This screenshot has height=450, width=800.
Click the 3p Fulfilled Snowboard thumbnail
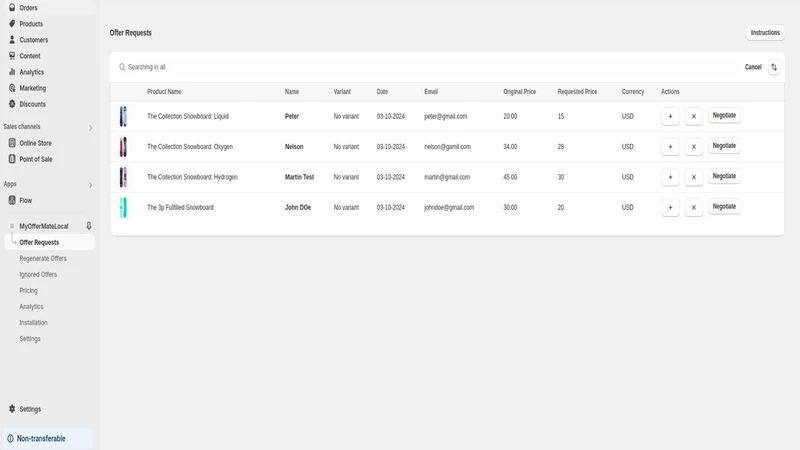click(123, 207)
